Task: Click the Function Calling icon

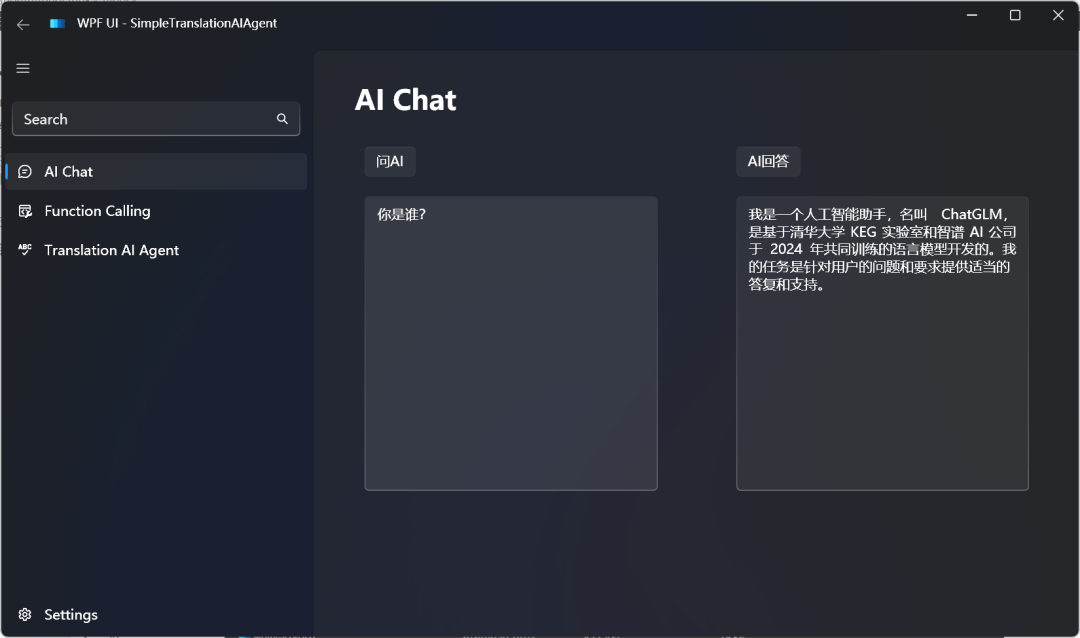Action: 25,211
